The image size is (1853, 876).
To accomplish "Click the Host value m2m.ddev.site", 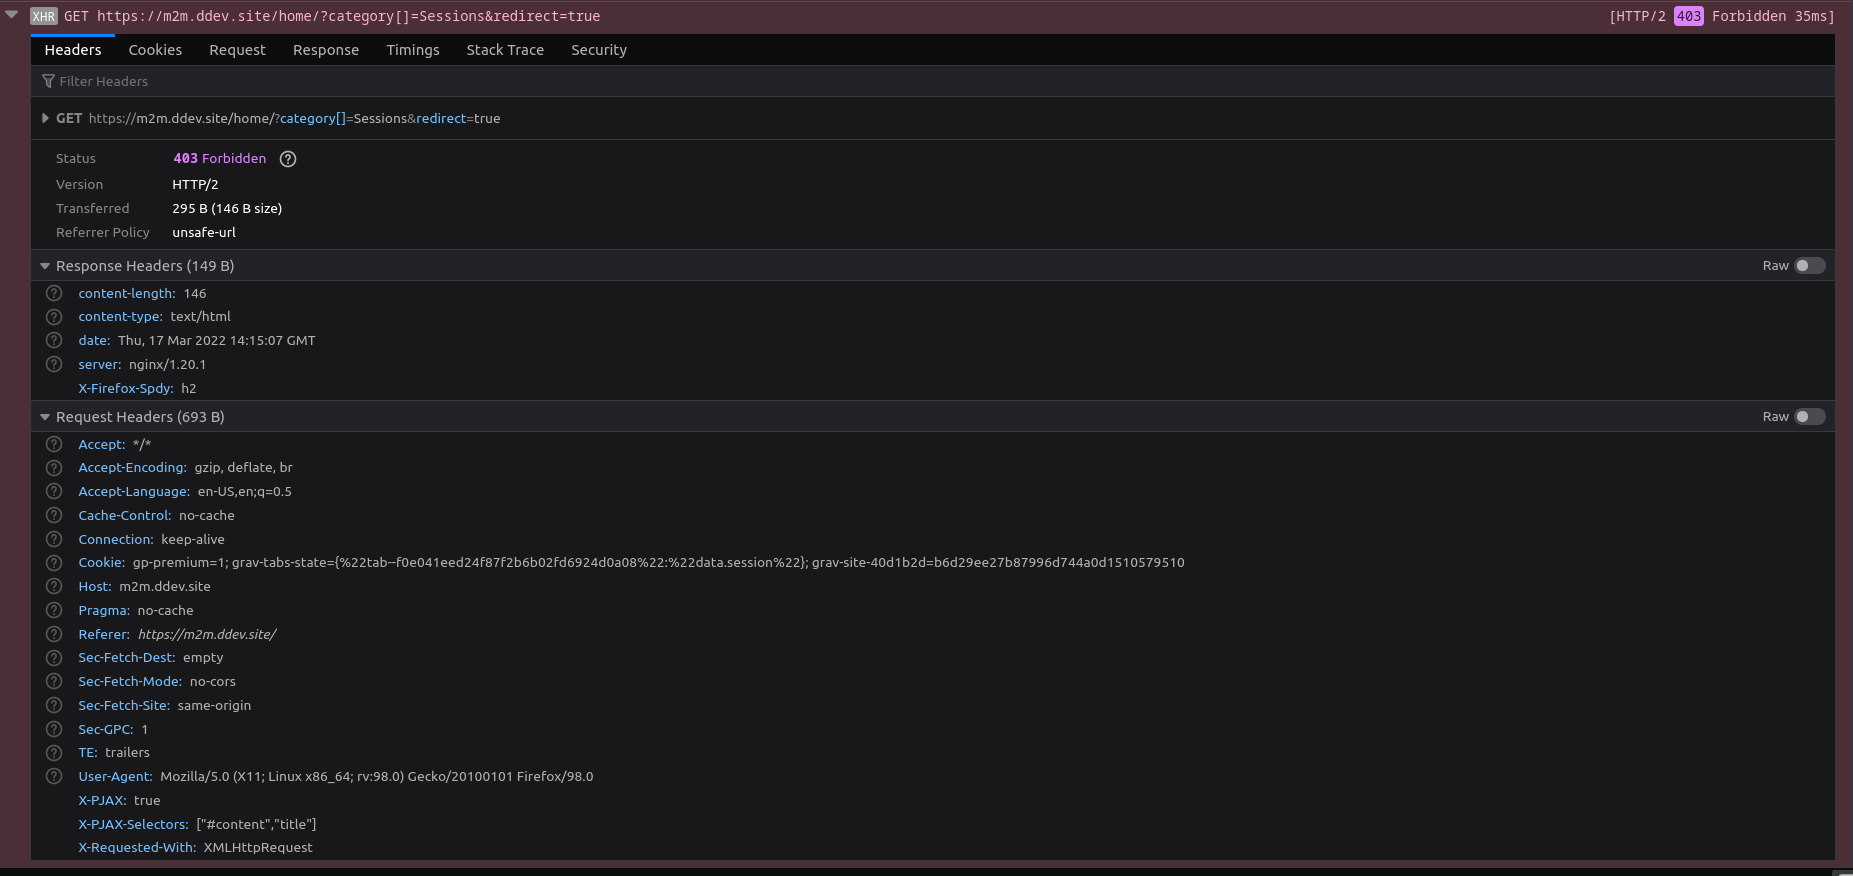I will point(165,586).
